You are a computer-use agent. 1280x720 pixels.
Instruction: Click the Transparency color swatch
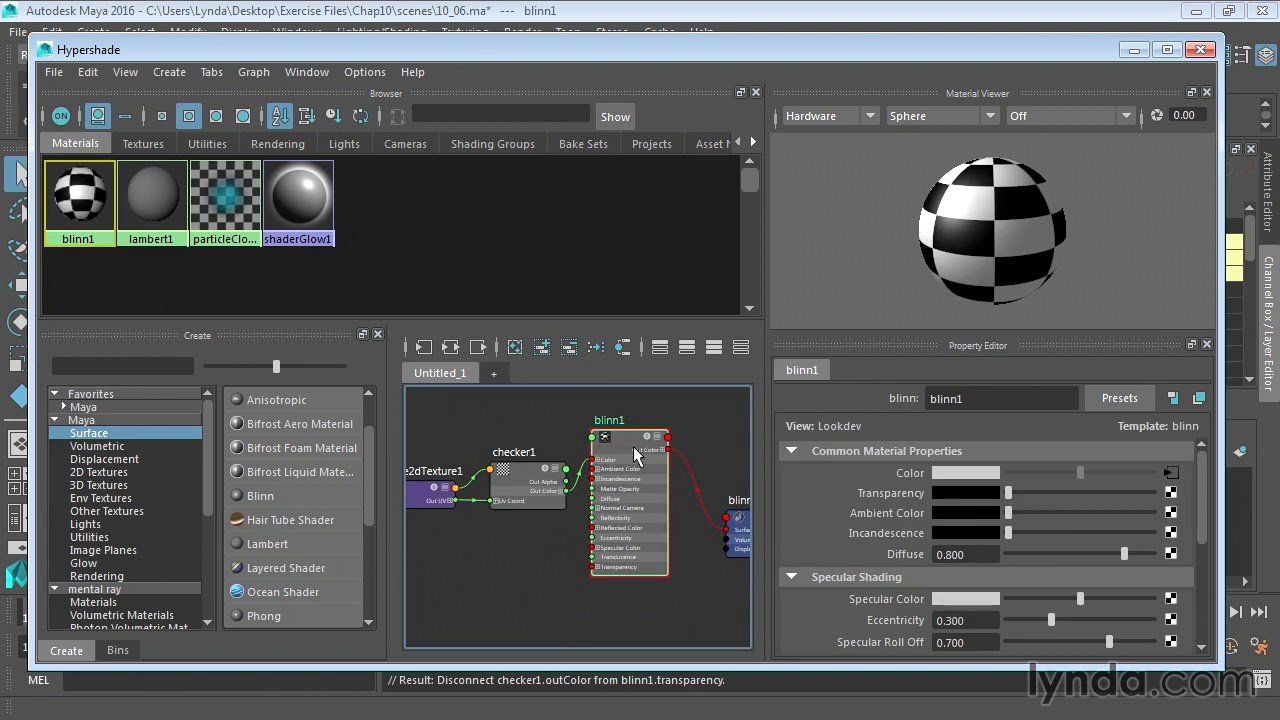pyautogui.click(x=965, y=493)
